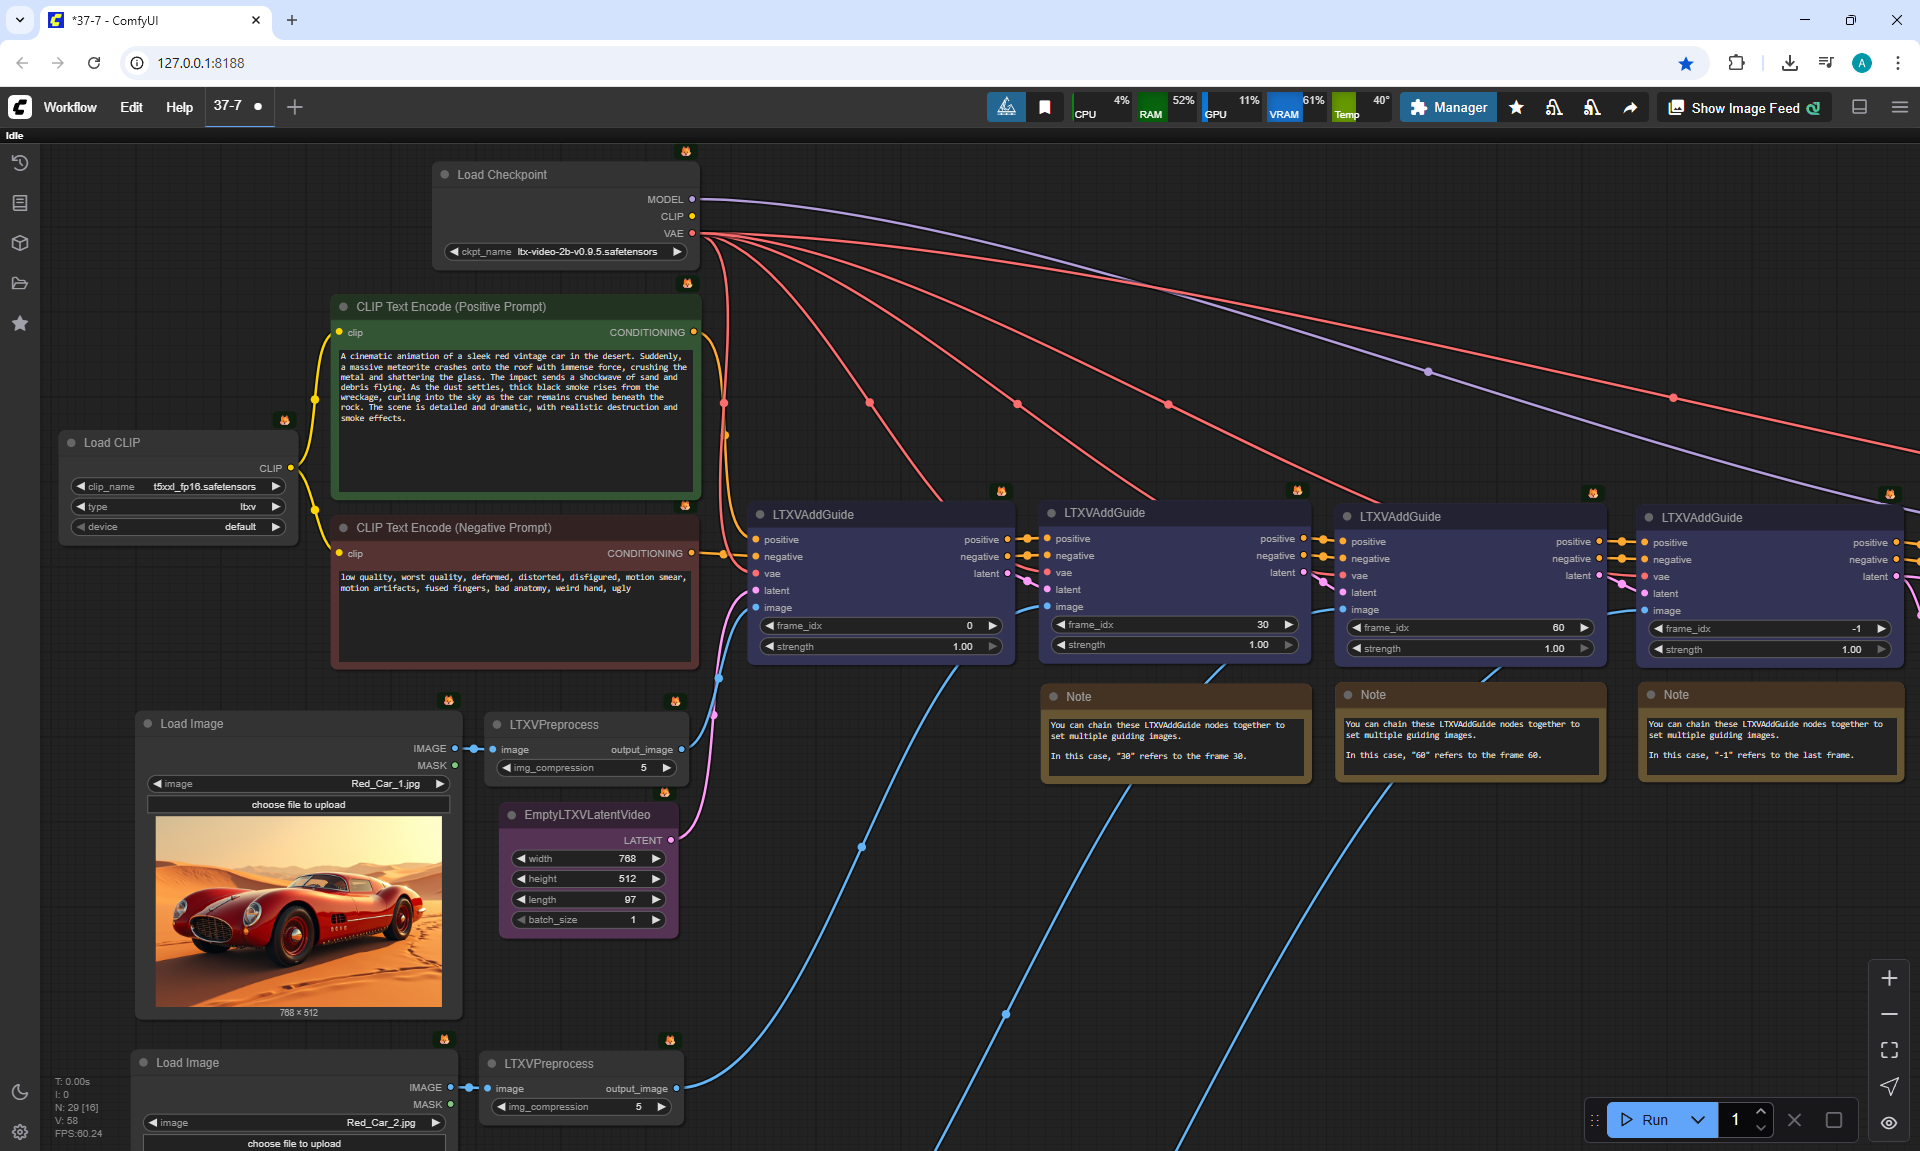Image resolution: width=1920 pixels, height=1151 pixels.
Task: Toggle link visibility eye icon
Action: coord(1889,1122)
